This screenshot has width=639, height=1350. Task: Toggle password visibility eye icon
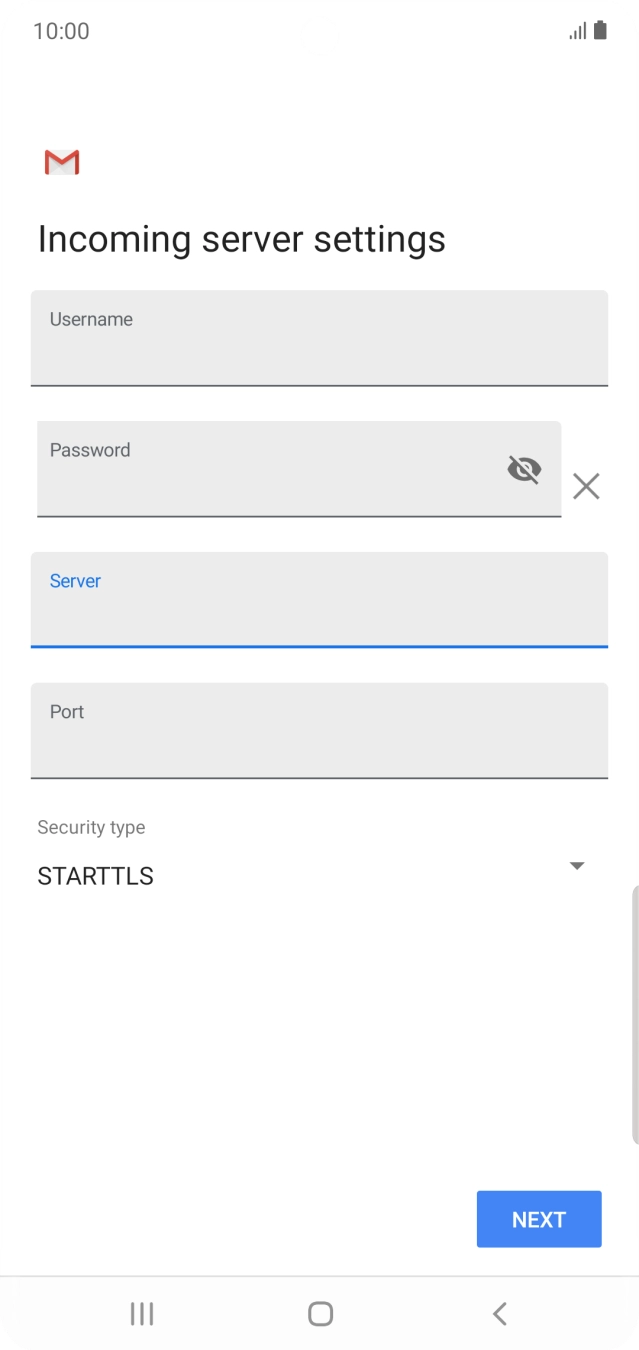(x=524, y=468)
